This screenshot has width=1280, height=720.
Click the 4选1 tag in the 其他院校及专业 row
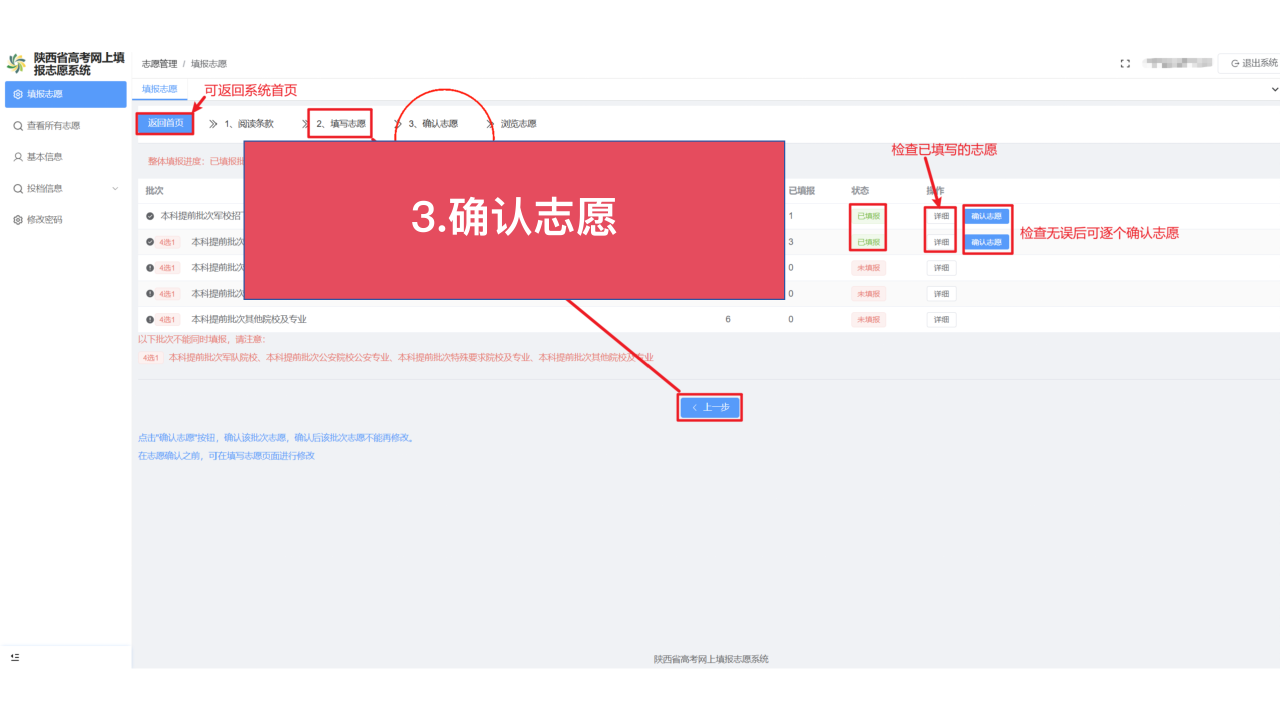(168, 319)
